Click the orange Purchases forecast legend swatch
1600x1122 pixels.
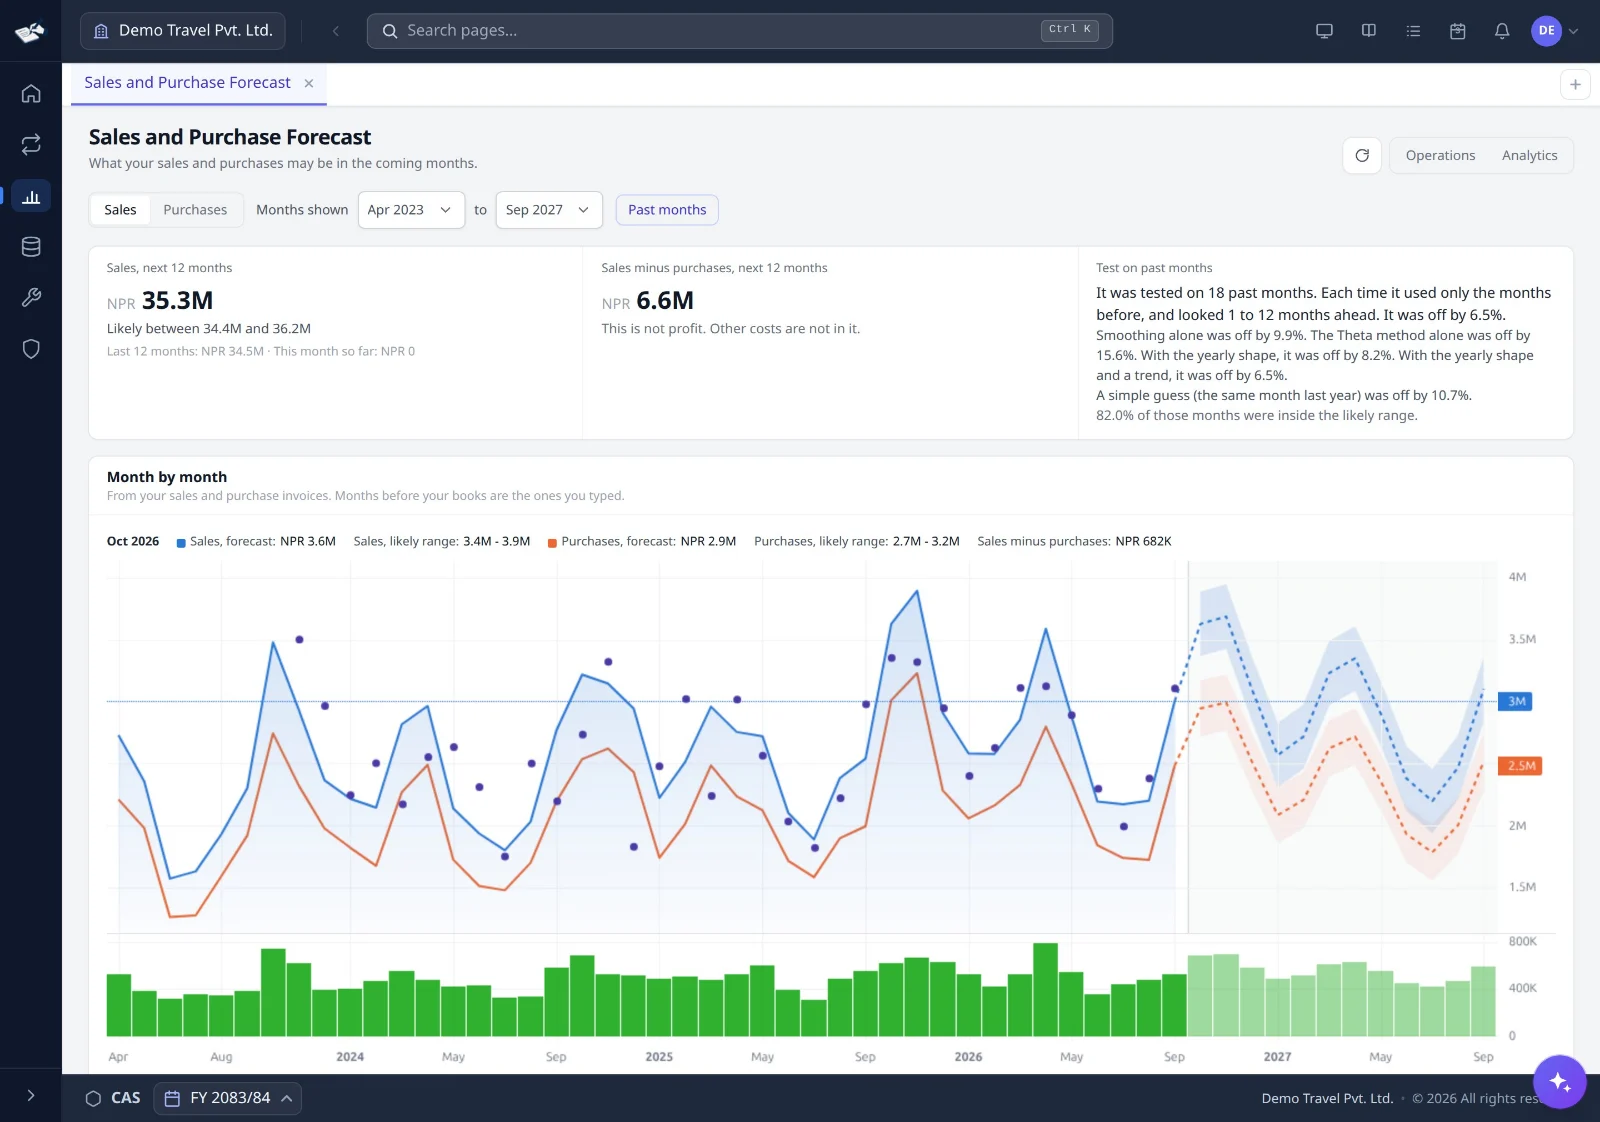[552, 543]
